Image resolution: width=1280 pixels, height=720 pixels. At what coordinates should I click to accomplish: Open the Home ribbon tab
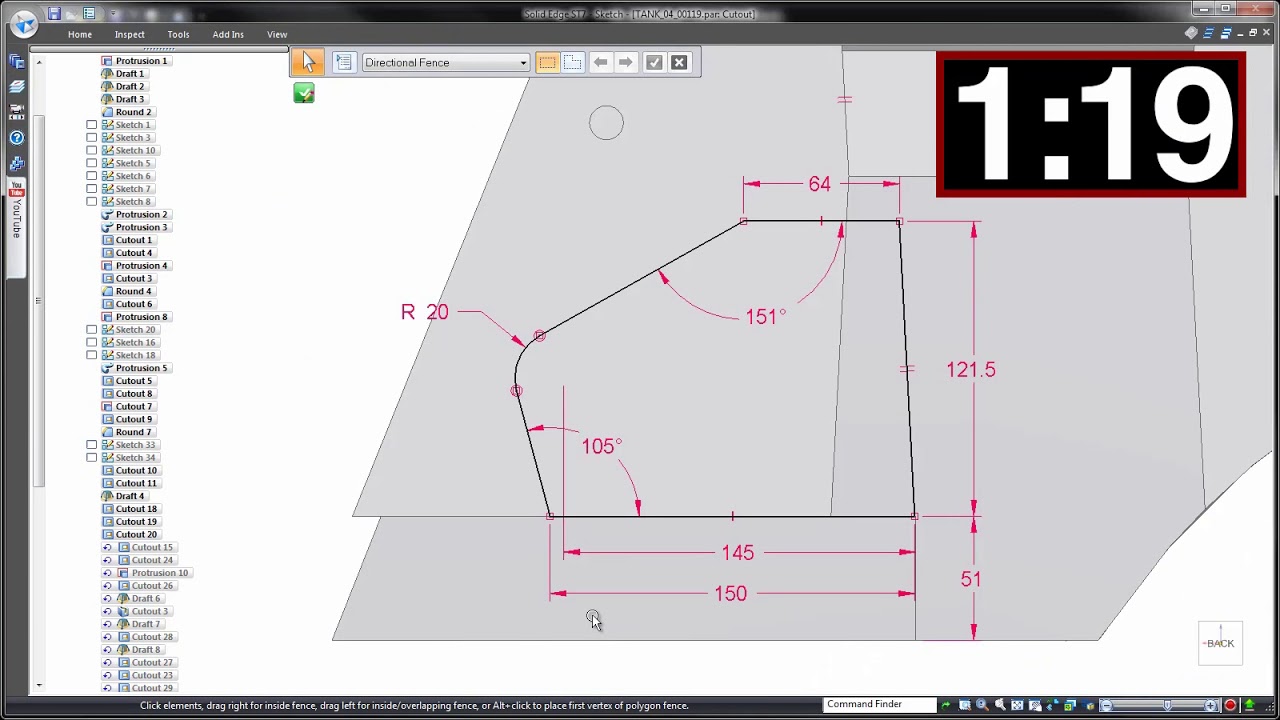pos(80,34)
